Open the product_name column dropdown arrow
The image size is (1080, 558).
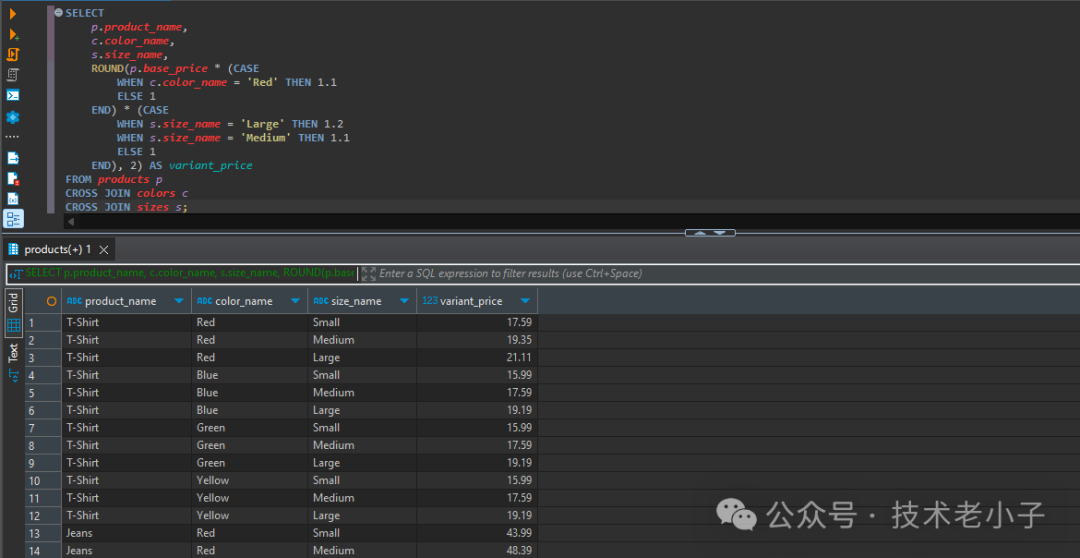[x=179, y=301]
